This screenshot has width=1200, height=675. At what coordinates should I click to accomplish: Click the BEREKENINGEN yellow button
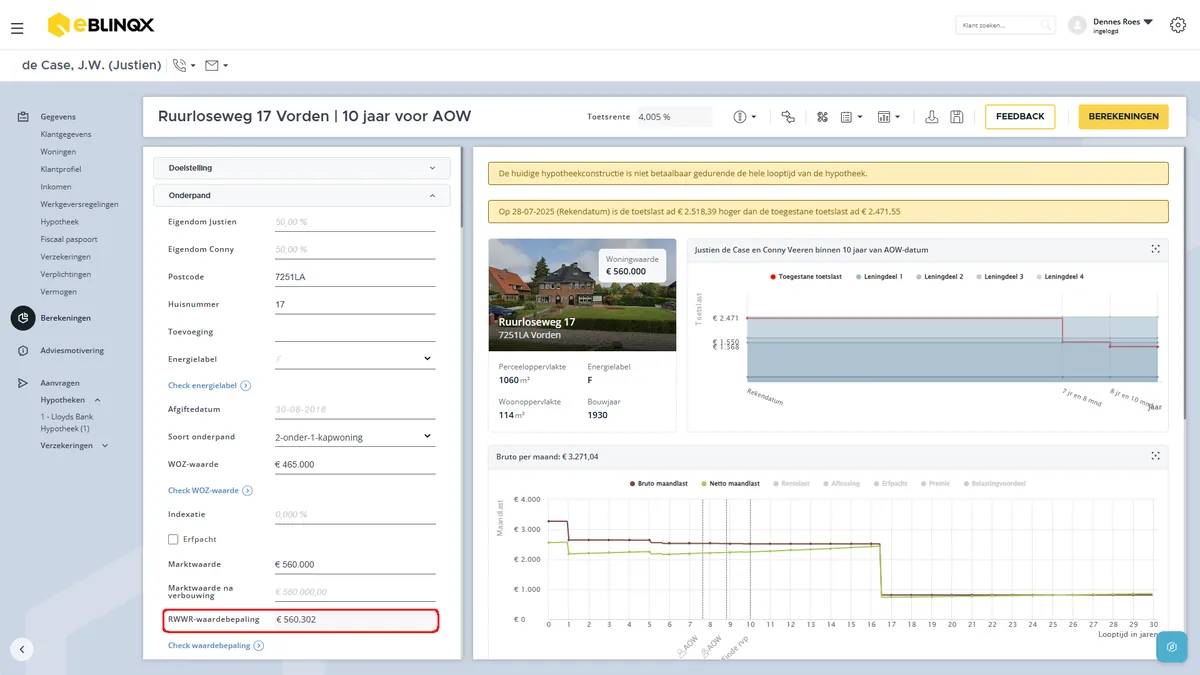point(1123,117)
